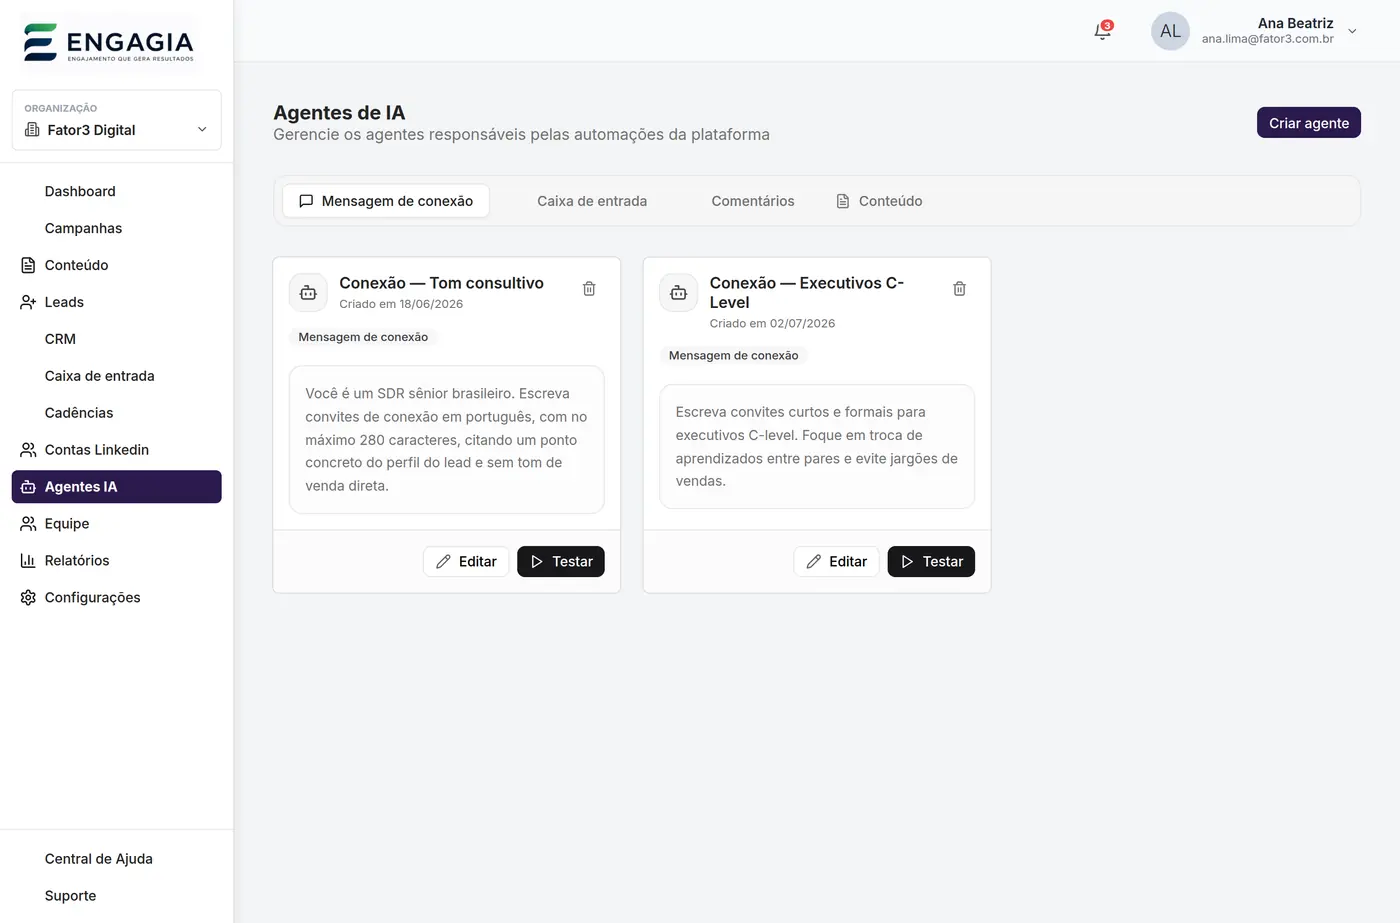1400x923 pixels.
Task: Expand the Ana Beatriz account menu chevron
Action: coord(1352,31)
